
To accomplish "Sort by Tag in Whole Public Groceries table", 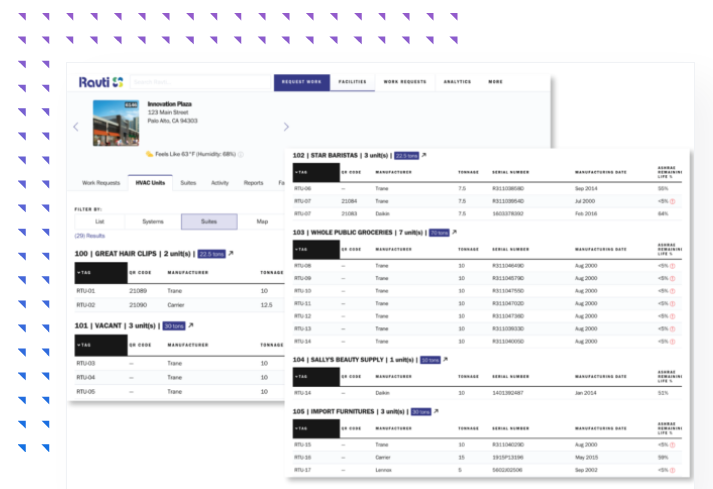I will pos(316,250).
